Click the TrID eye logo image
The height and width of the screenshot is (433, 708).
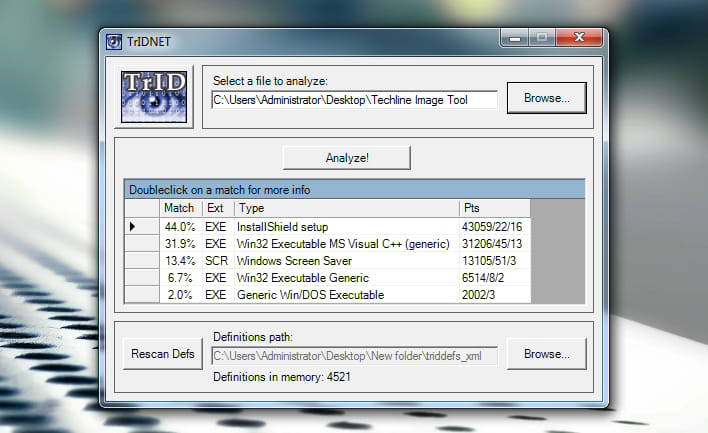point(154,97)
